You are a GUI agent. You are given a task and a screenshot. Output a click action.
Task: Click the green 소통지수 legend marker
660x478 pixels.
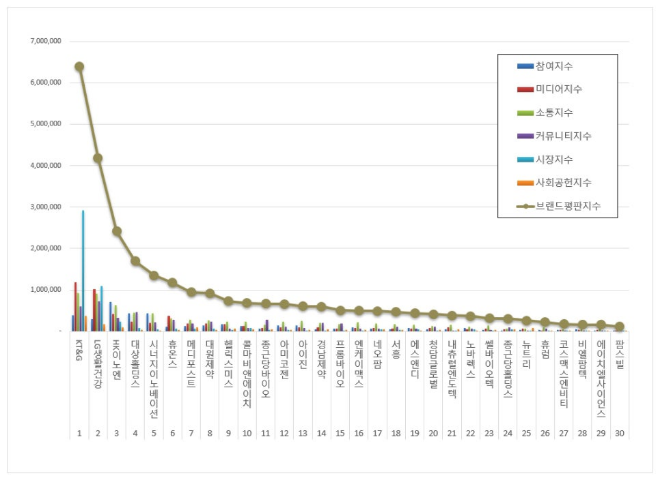(x=524, y=113)
